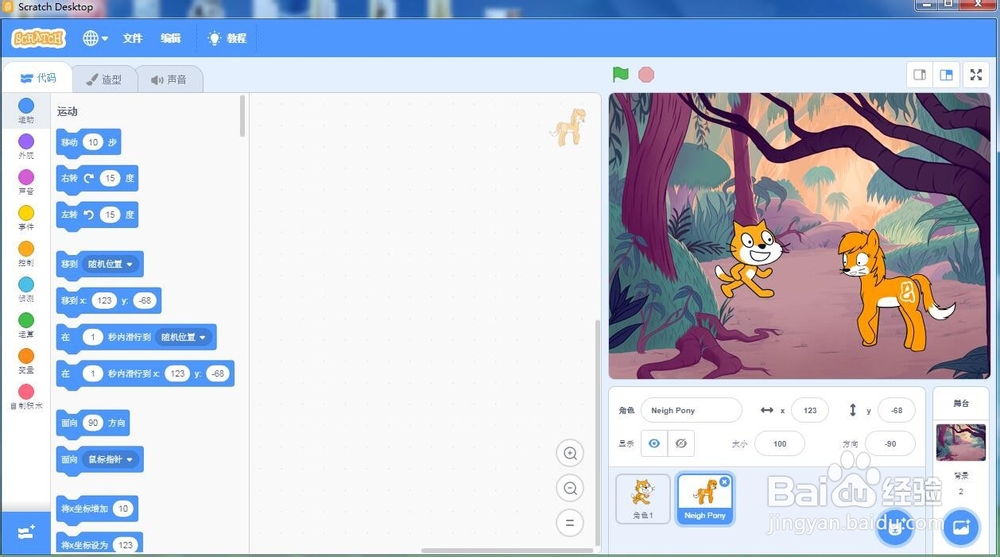This screenshot has width=1000, height=557.
Task: Show the sprite with eye icon
Action: click(654, 443)
